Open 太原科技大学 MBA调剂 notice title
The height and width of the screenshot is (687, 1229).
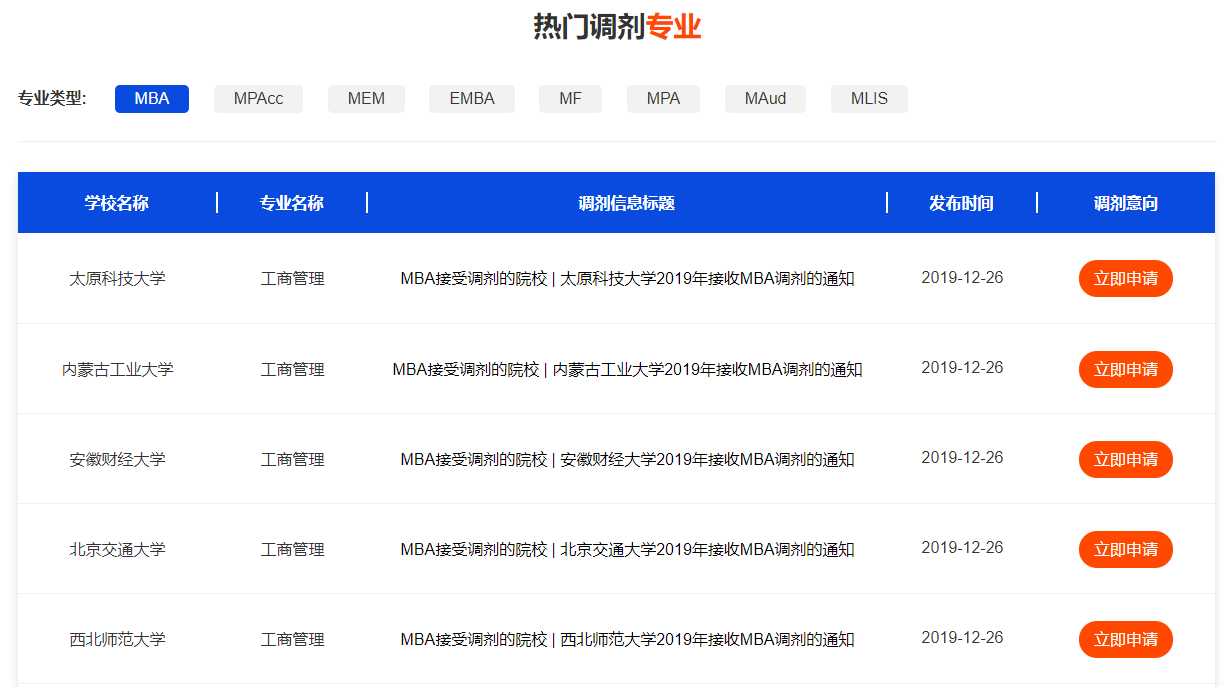coord(627,279)
